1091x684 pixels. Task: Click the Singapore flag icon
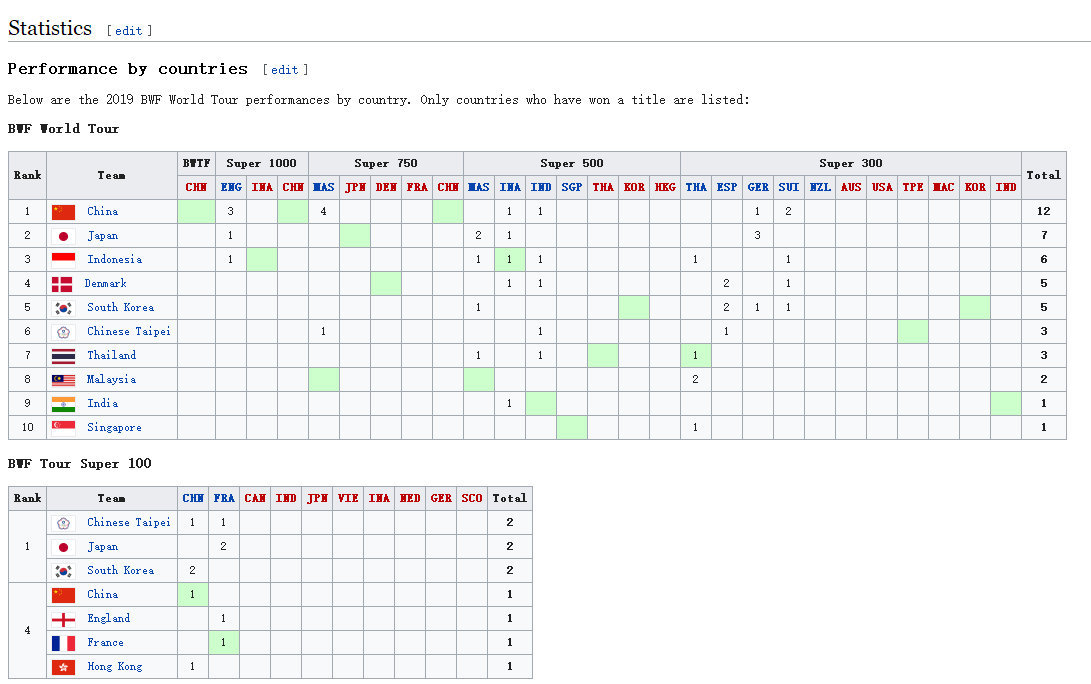63,428
